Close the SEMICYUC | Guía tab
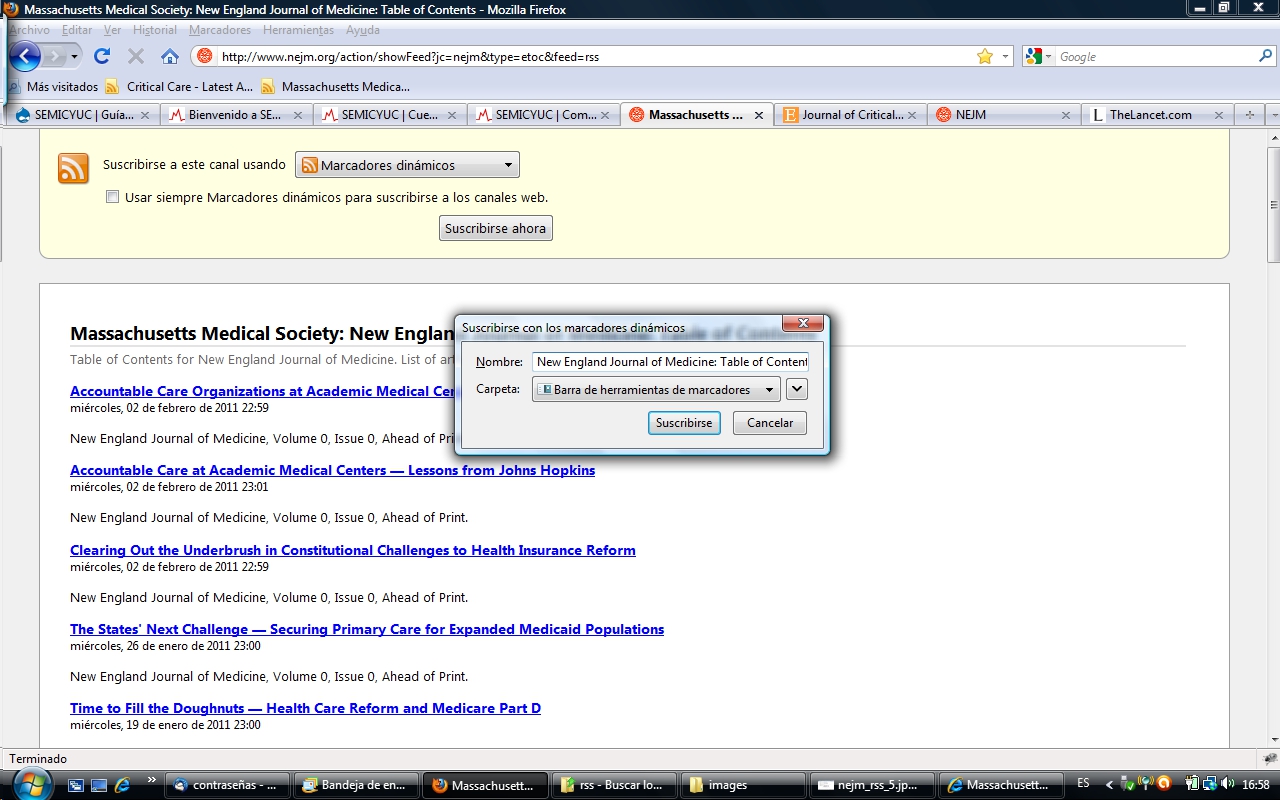 145,115
